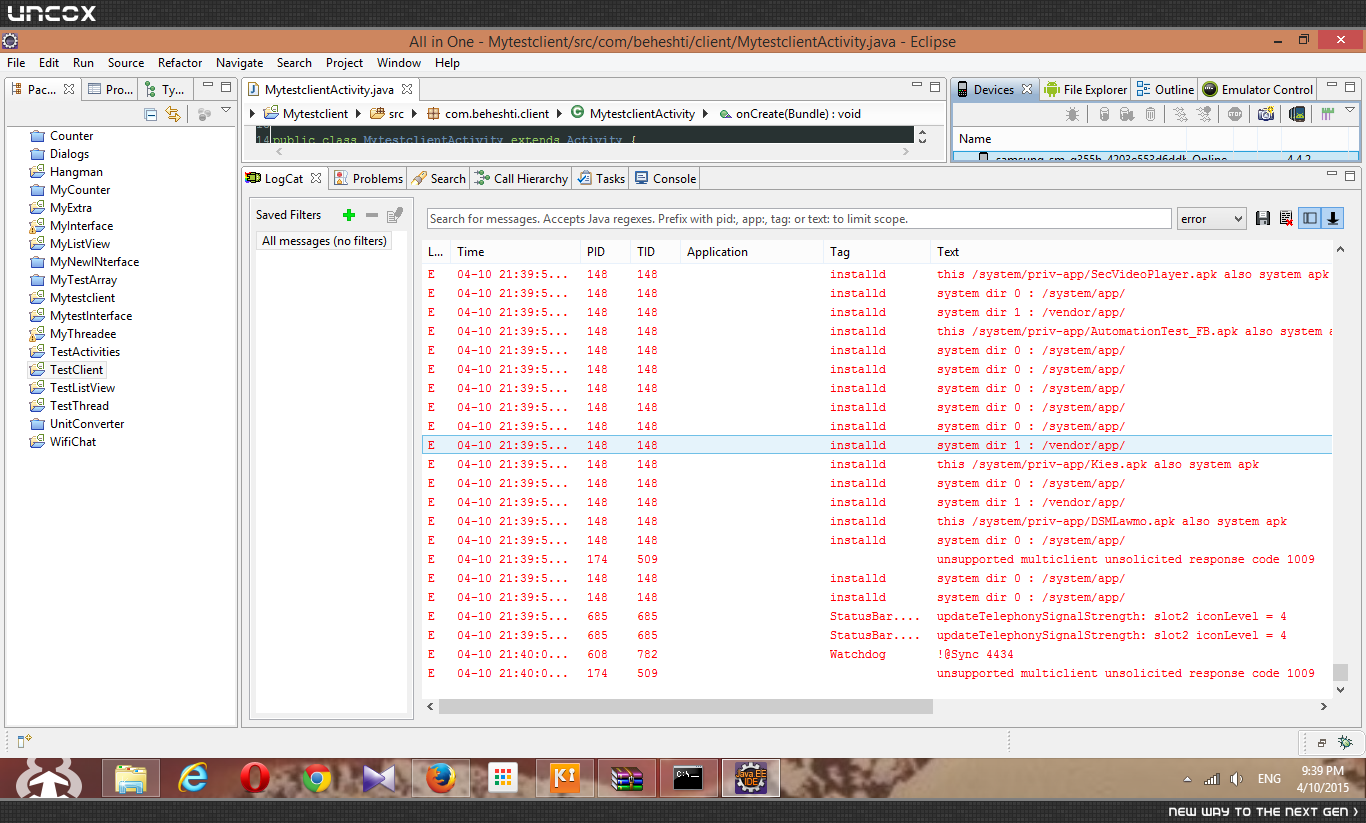Open the Refactor menu
This screenshot has height=823, width=1366.
tap(180, 63)
